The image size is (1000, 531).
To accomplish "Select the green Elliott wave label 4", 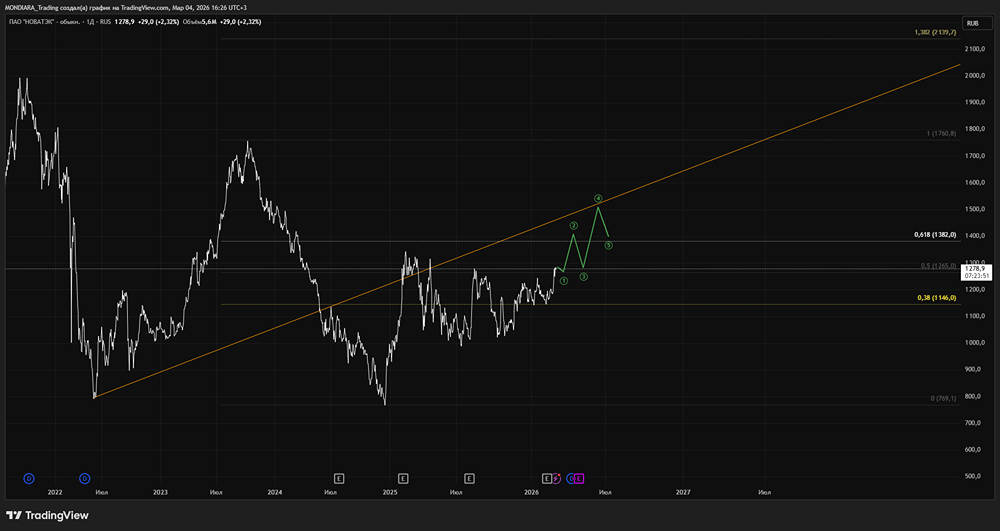I will pos(598,198).
